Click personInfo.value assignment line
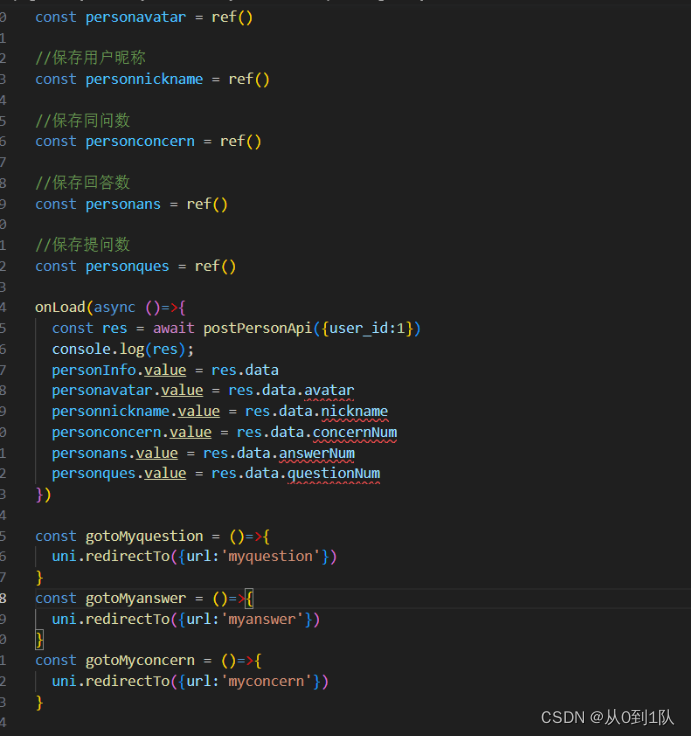 point(165,370)
